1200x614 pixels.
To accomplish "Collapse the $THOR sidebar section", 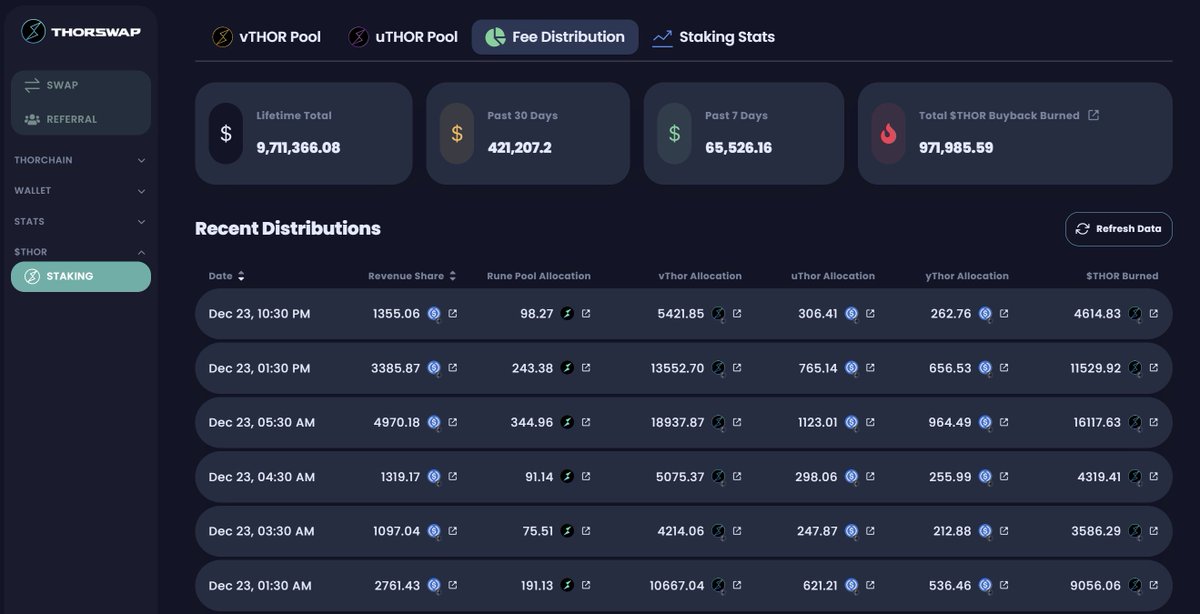I will [x=80, y=252].
